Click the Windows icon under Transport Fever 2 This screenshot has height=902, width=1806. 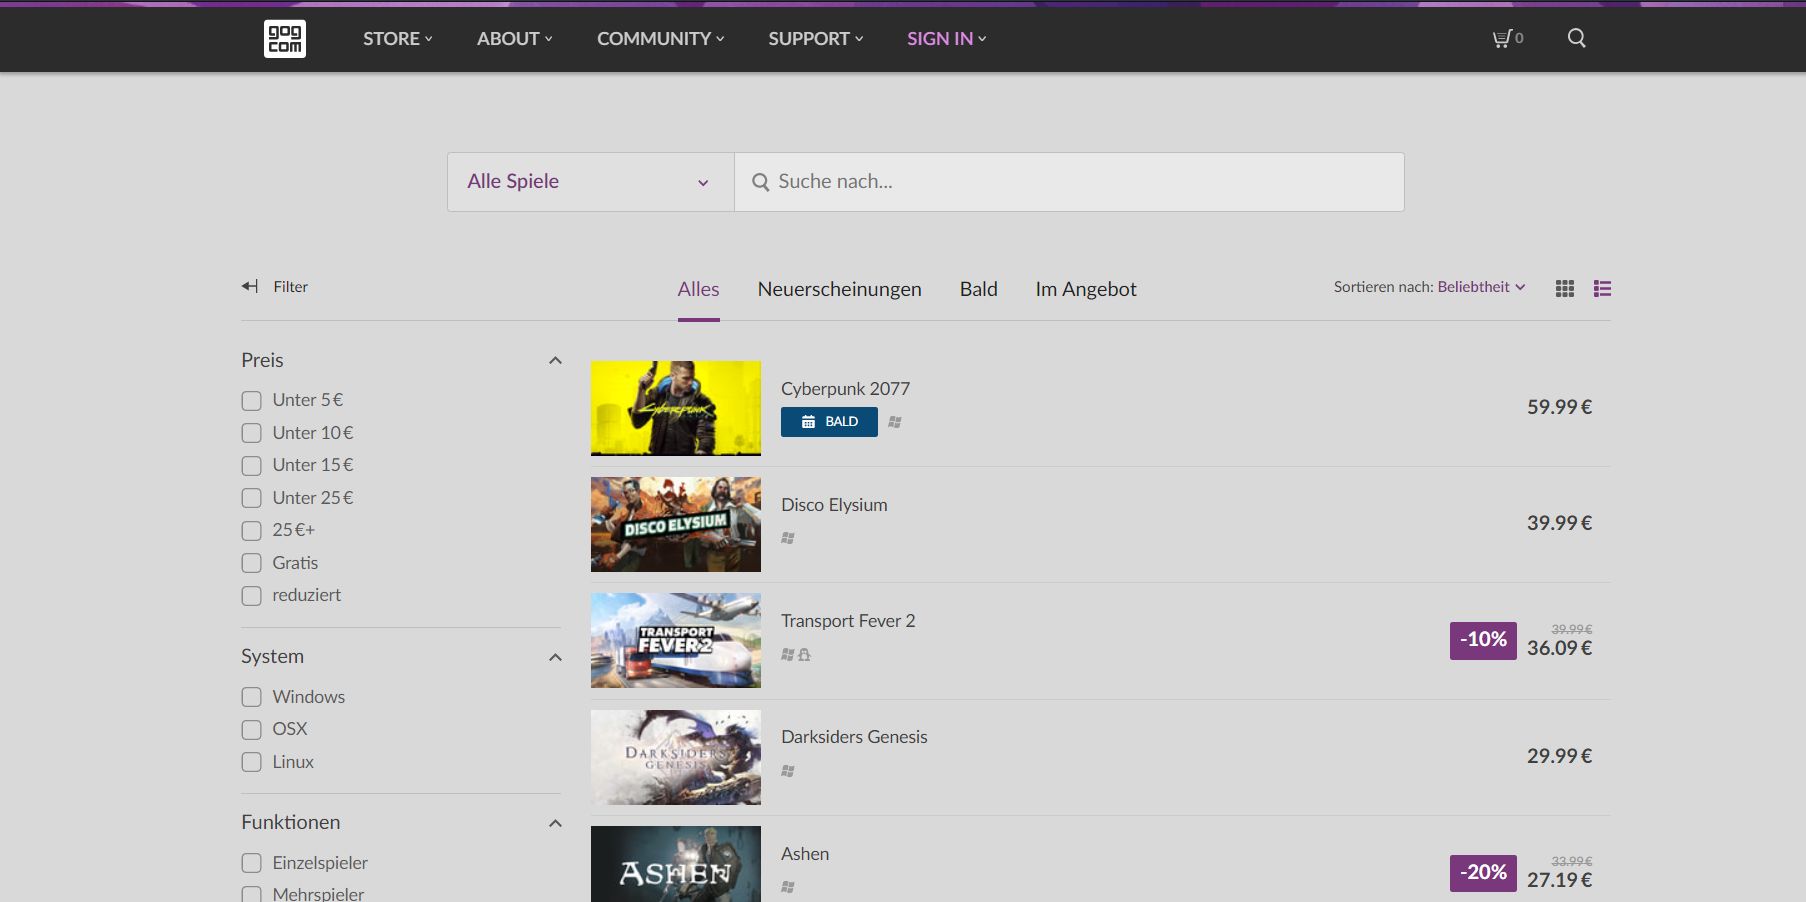(x=788, y=655)
